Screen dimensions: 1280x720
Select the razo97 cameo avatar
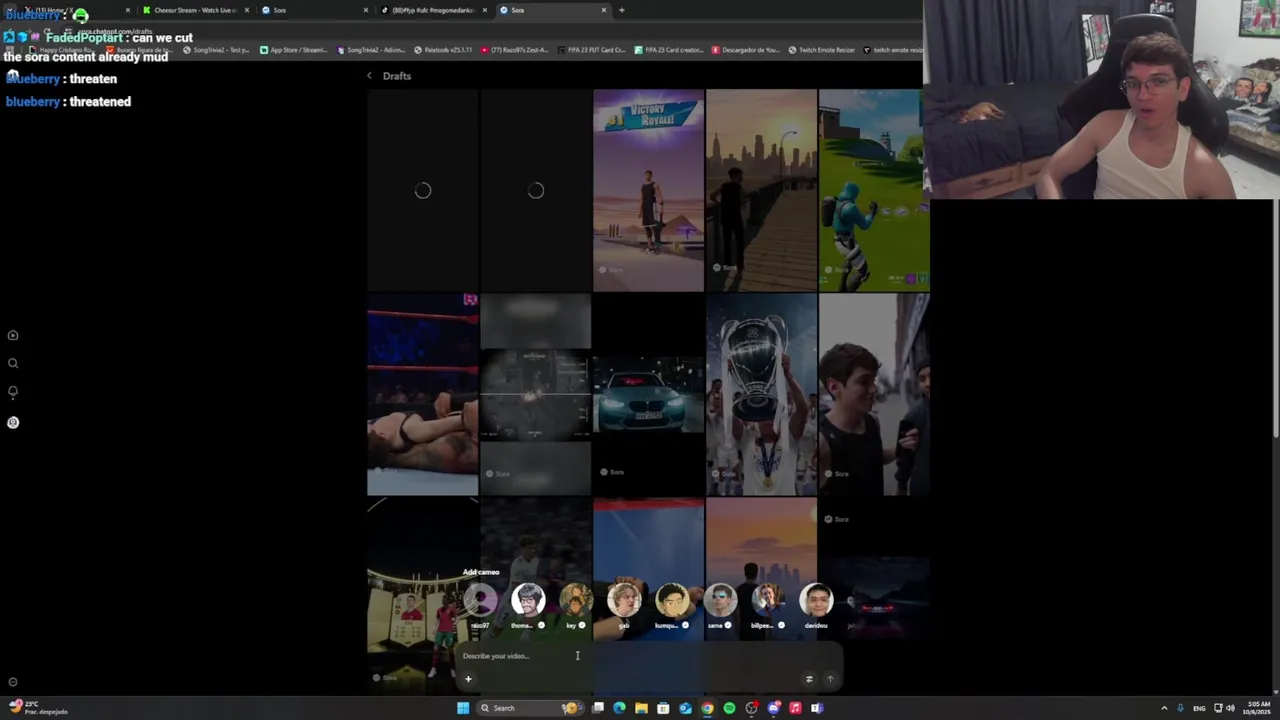click(480, 600)
